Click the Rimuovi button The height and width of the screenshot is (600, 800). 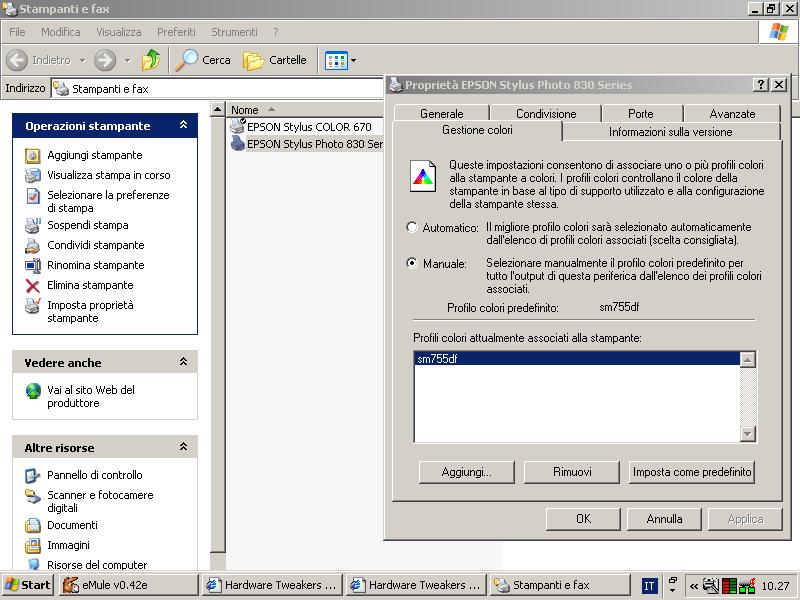[x=572, y=472]
